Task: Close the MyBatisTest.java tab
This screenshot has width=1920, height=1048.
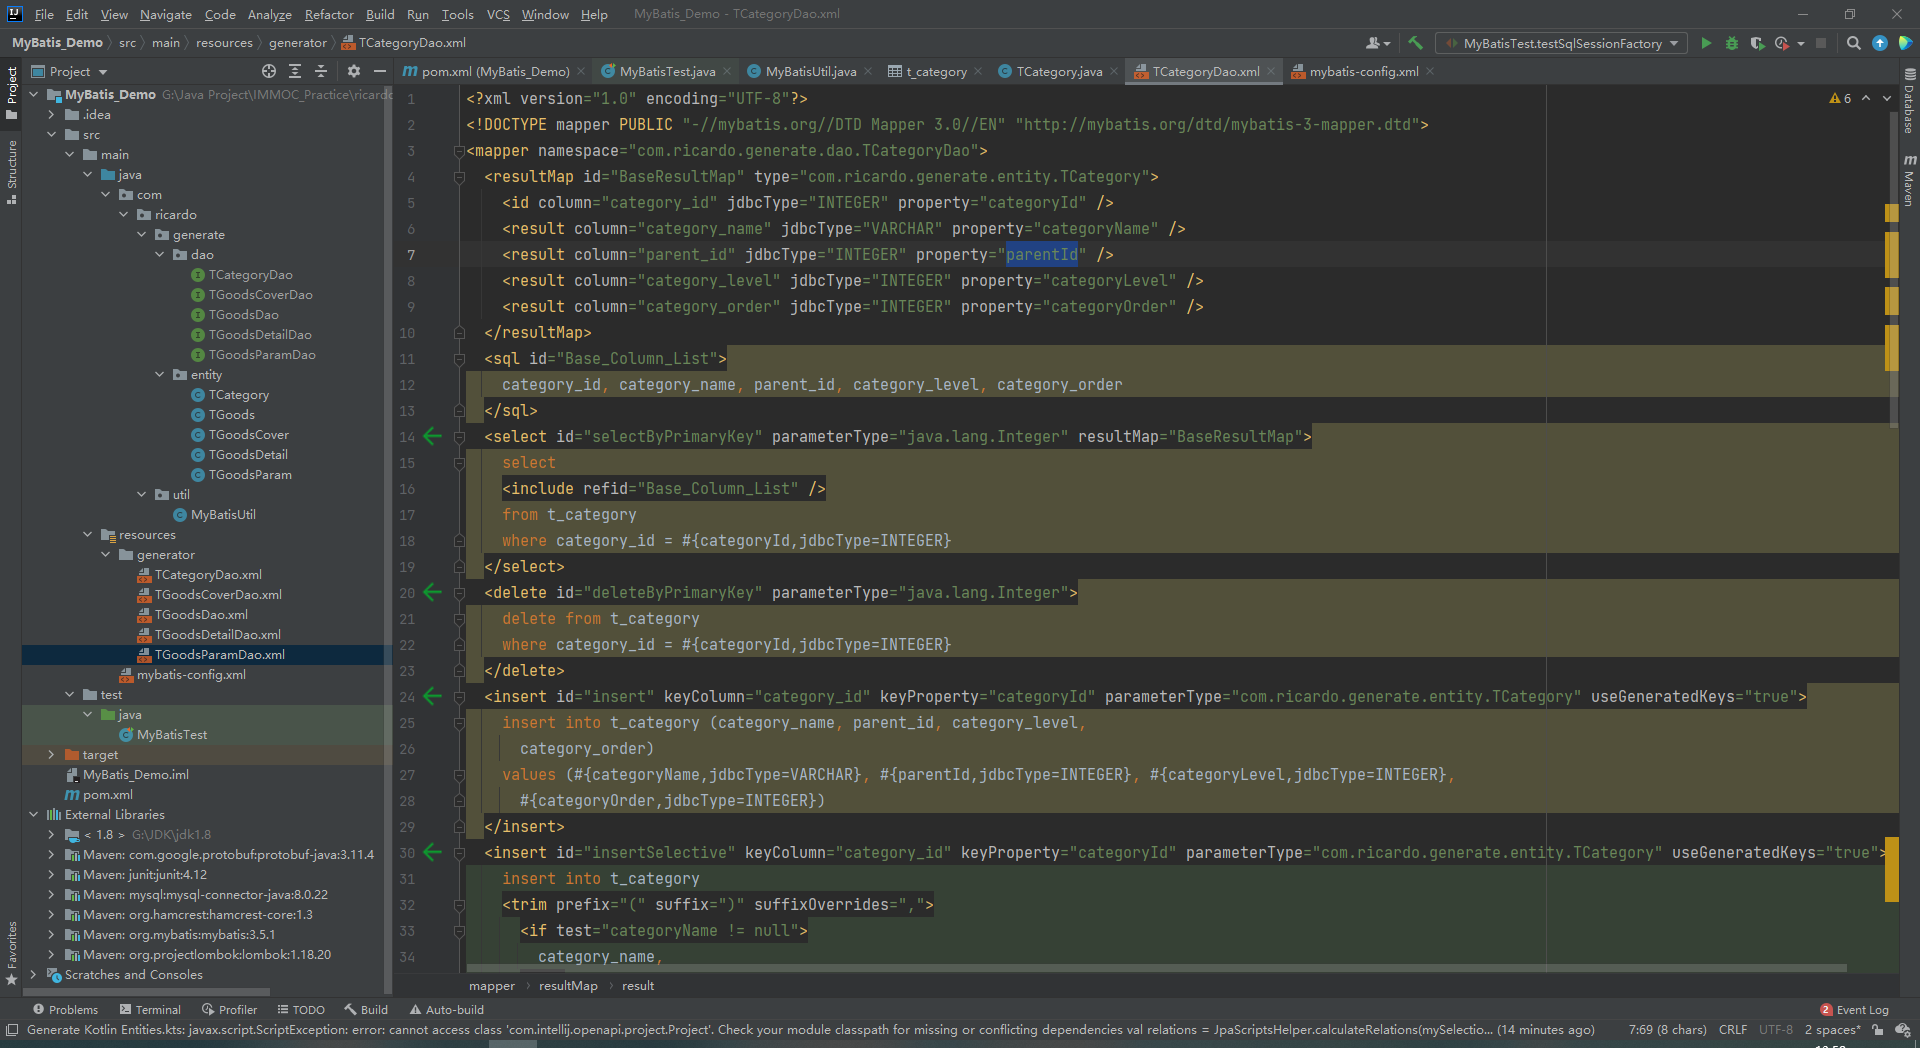Action: (x=727, y=71)
